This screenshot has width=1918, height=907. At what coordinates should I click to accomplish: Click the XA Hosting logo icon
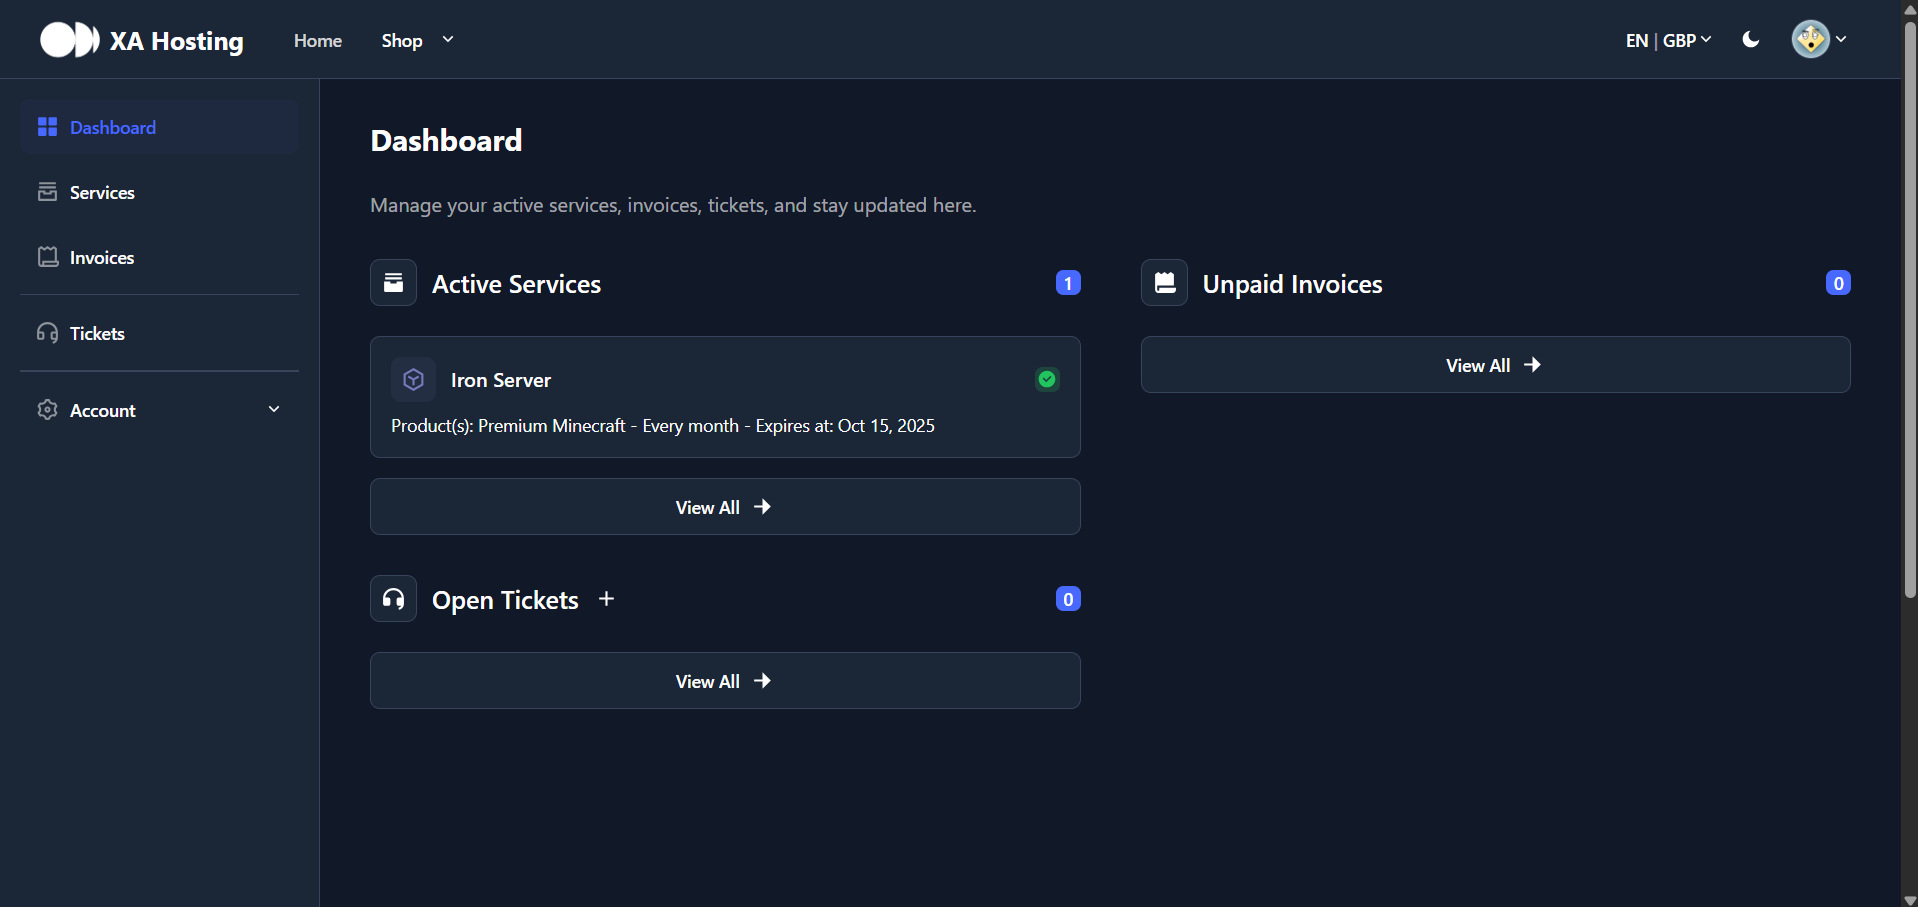69,40
